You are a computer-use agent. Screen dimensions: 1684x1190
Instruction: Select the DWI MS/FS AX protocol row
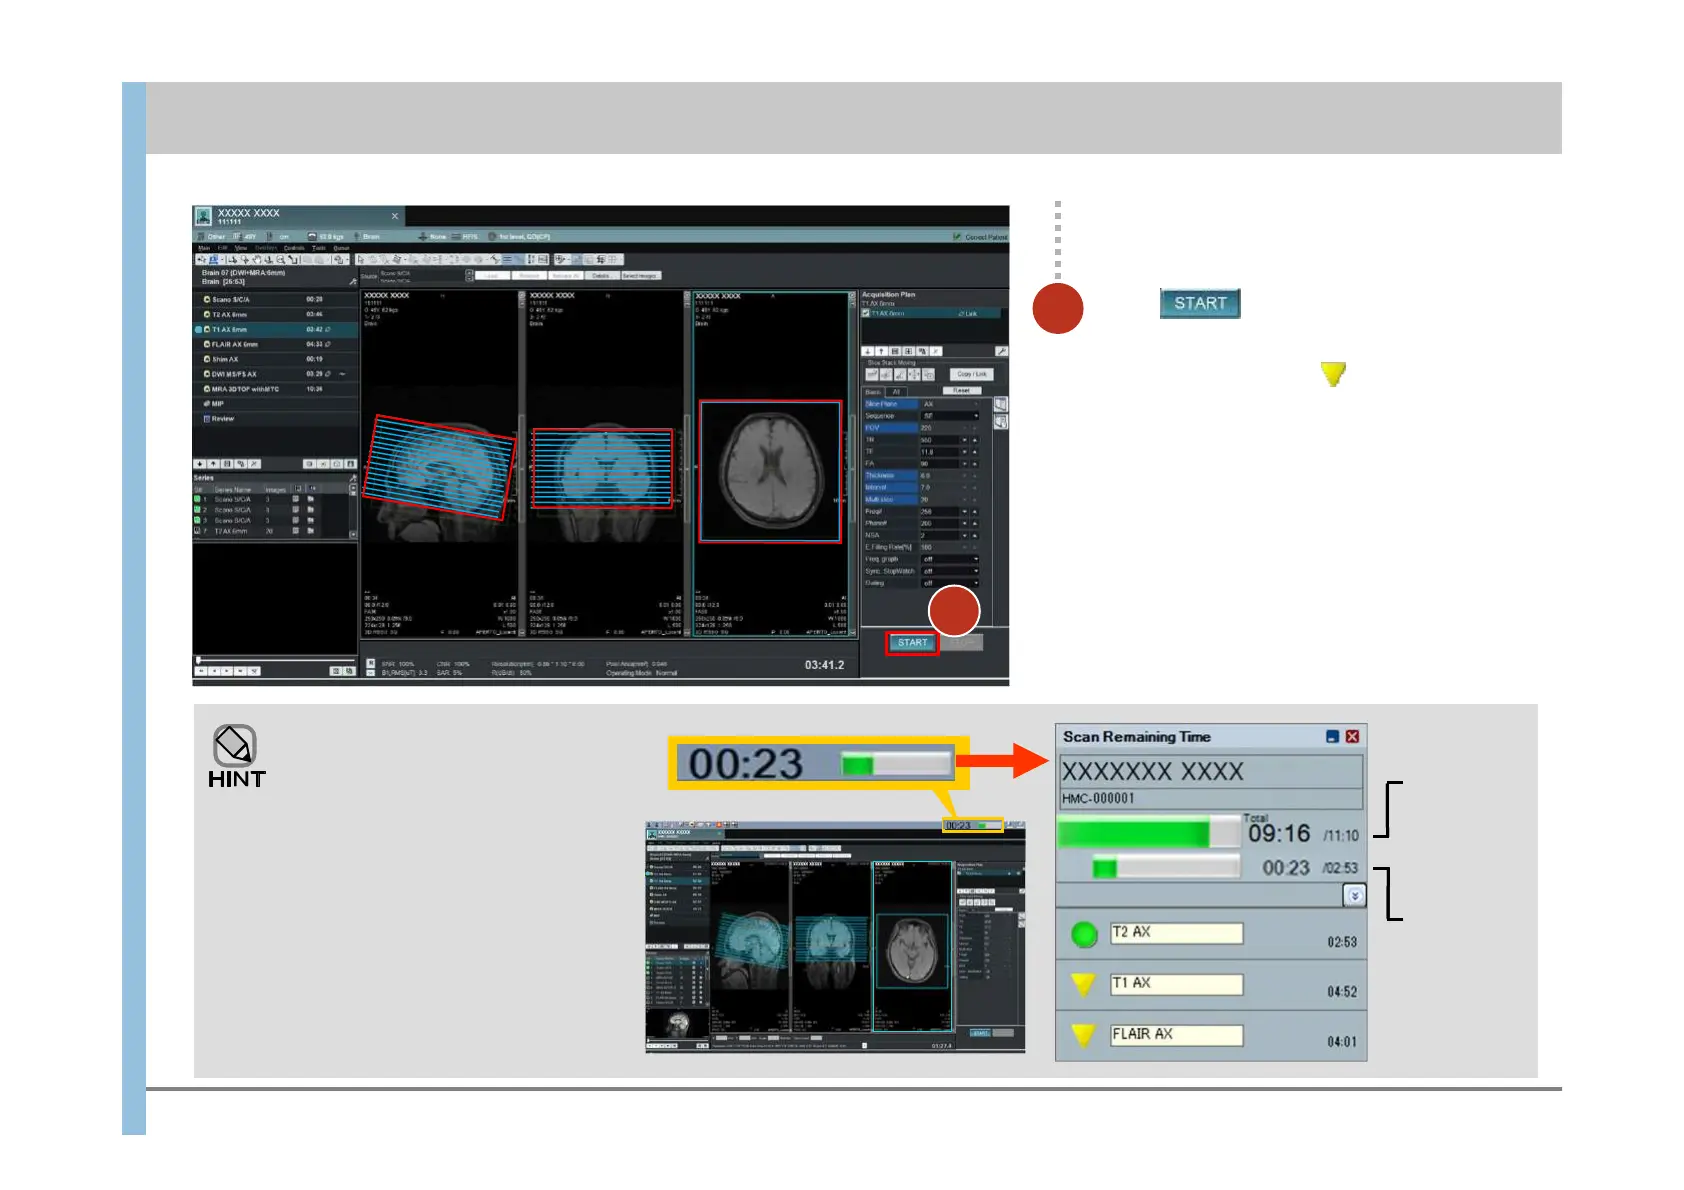(275, 374)
